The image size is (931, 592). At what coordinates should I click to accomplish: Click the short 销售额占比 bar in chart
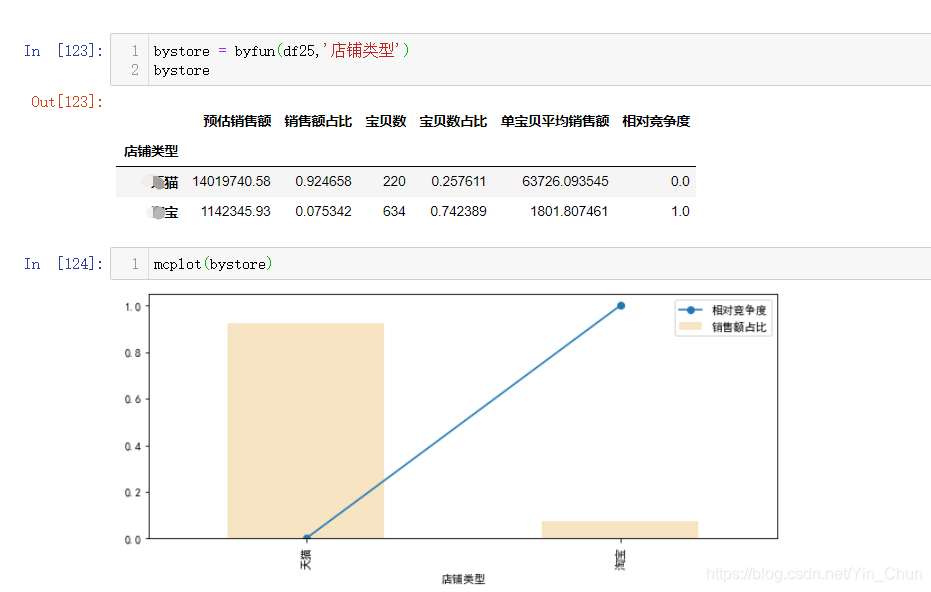[x=620, y=530]
